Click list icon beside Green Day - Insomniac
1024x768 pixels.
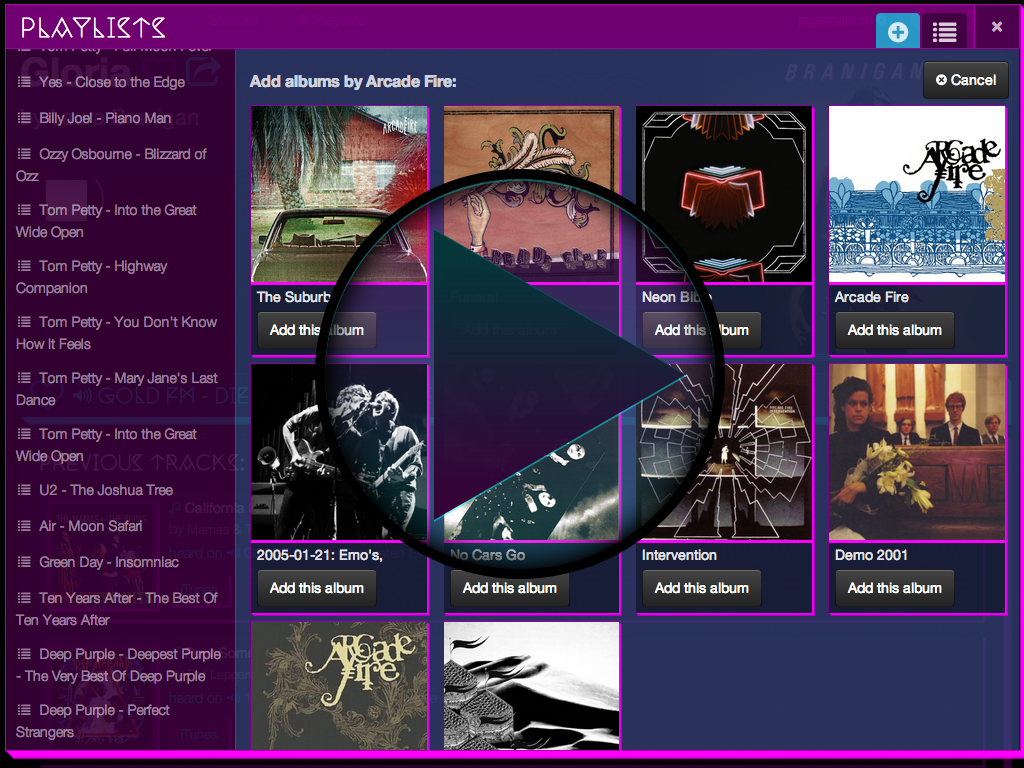(x=24, y=562)
